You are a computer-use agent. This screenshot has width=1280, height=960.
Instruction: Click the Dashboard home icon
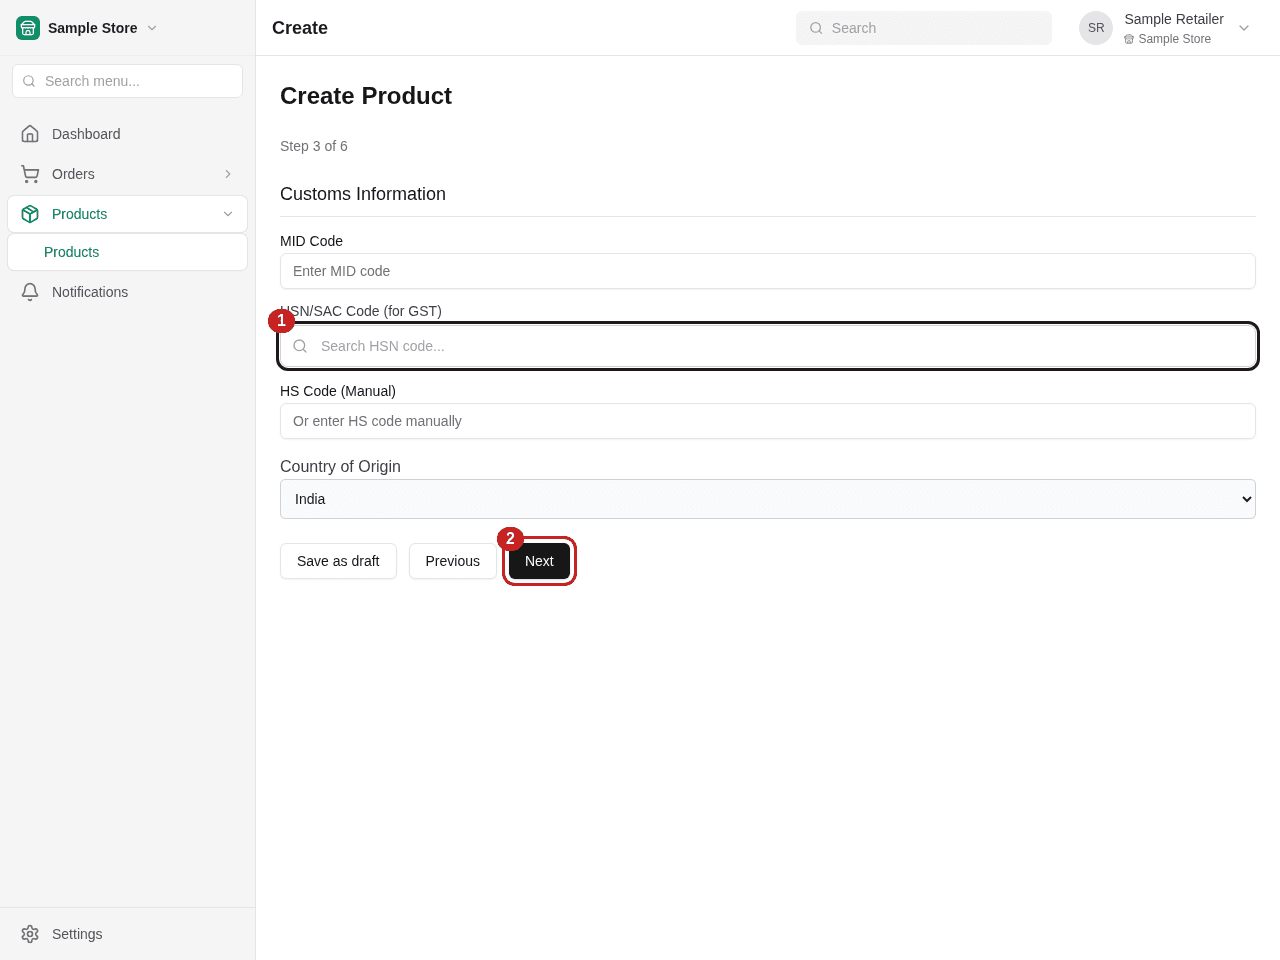[x=30, y=134]
